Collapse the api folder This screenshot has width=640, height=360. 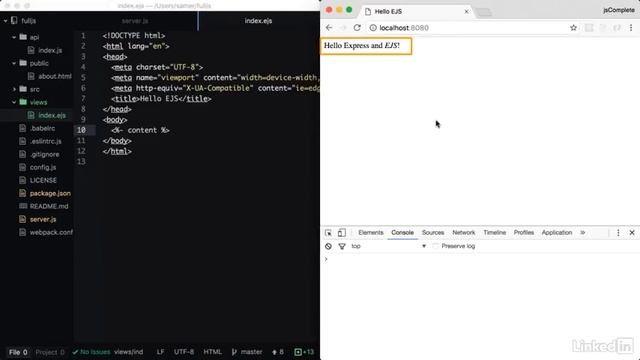tap(14, 37)
